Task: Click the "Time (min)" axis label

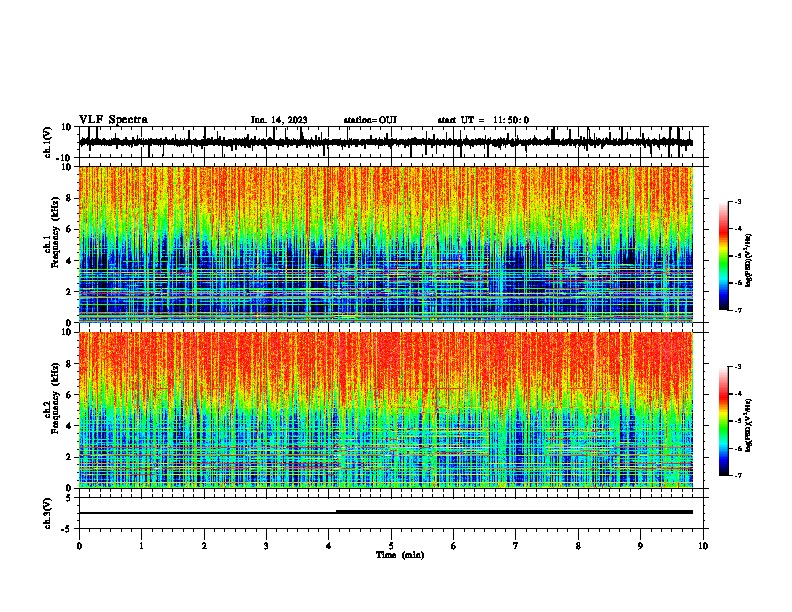Action: [x=400, y=555]
